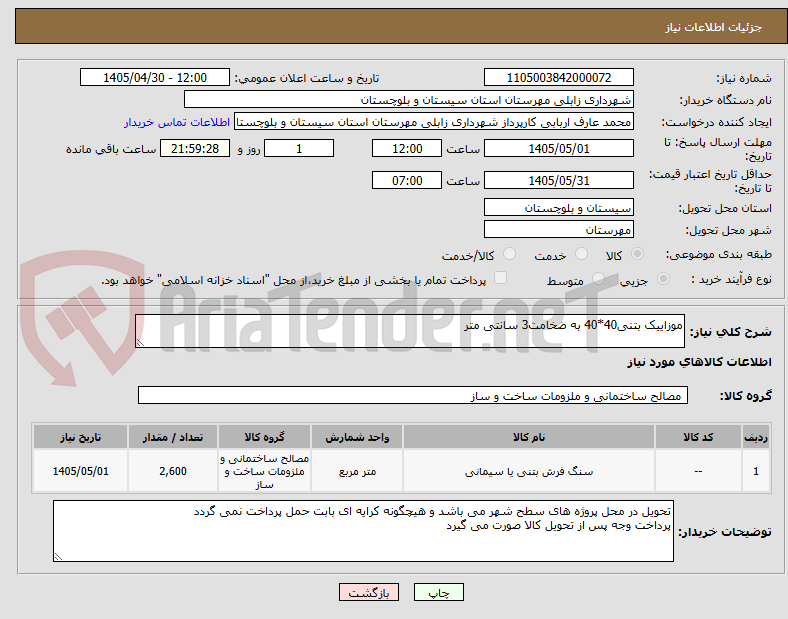
Task: Click the announcement date field 1405/04/30
Action: click(x=155, y=77)
